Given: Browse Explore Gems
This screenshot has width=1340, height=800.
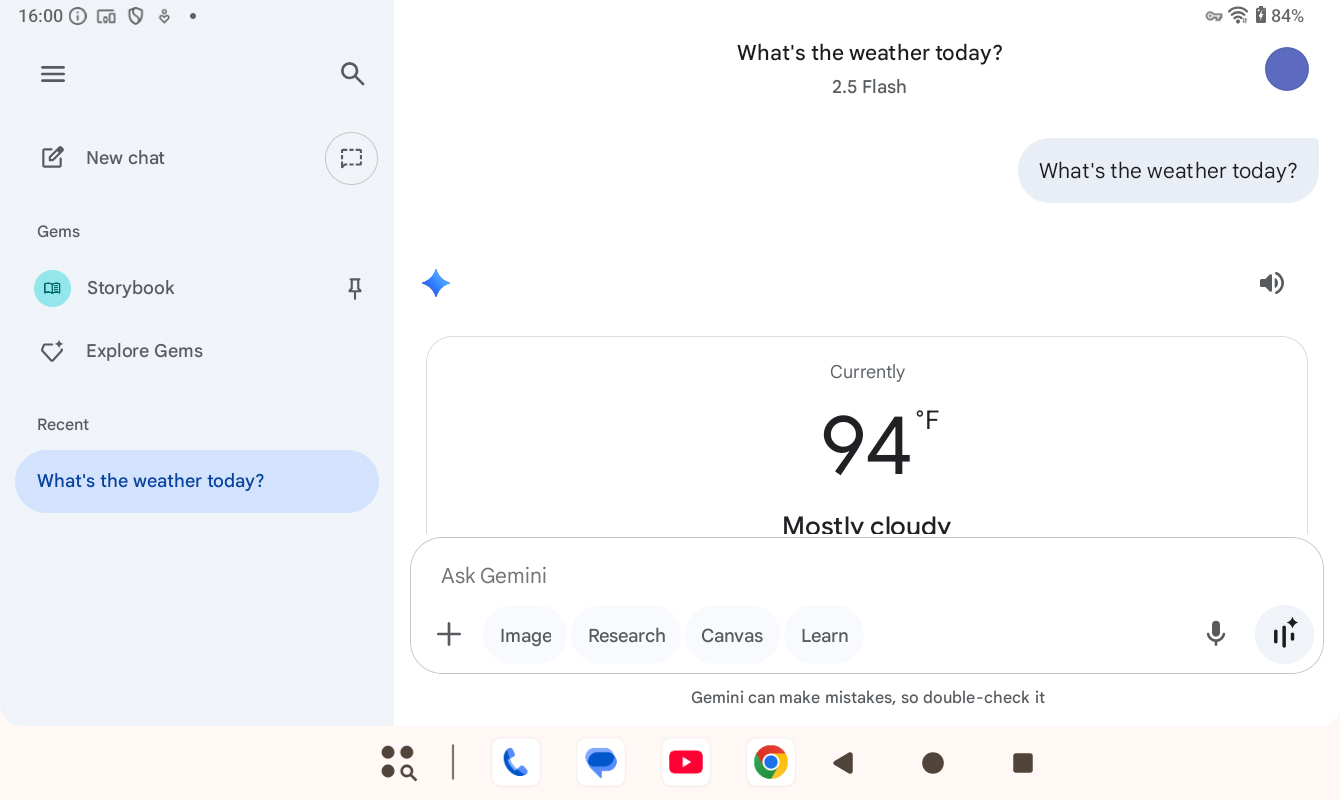Looking at the screenshot, I should [x=144, y=351].
